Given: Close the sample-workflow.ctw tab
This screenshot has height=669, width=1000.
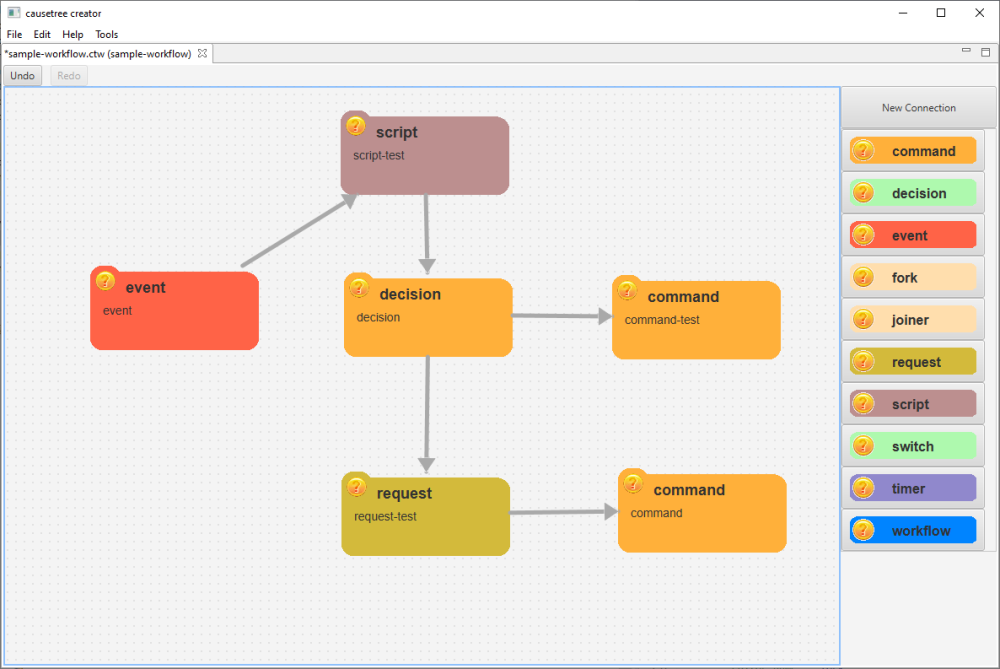Looking at the screenshot, I should [202, 54].
